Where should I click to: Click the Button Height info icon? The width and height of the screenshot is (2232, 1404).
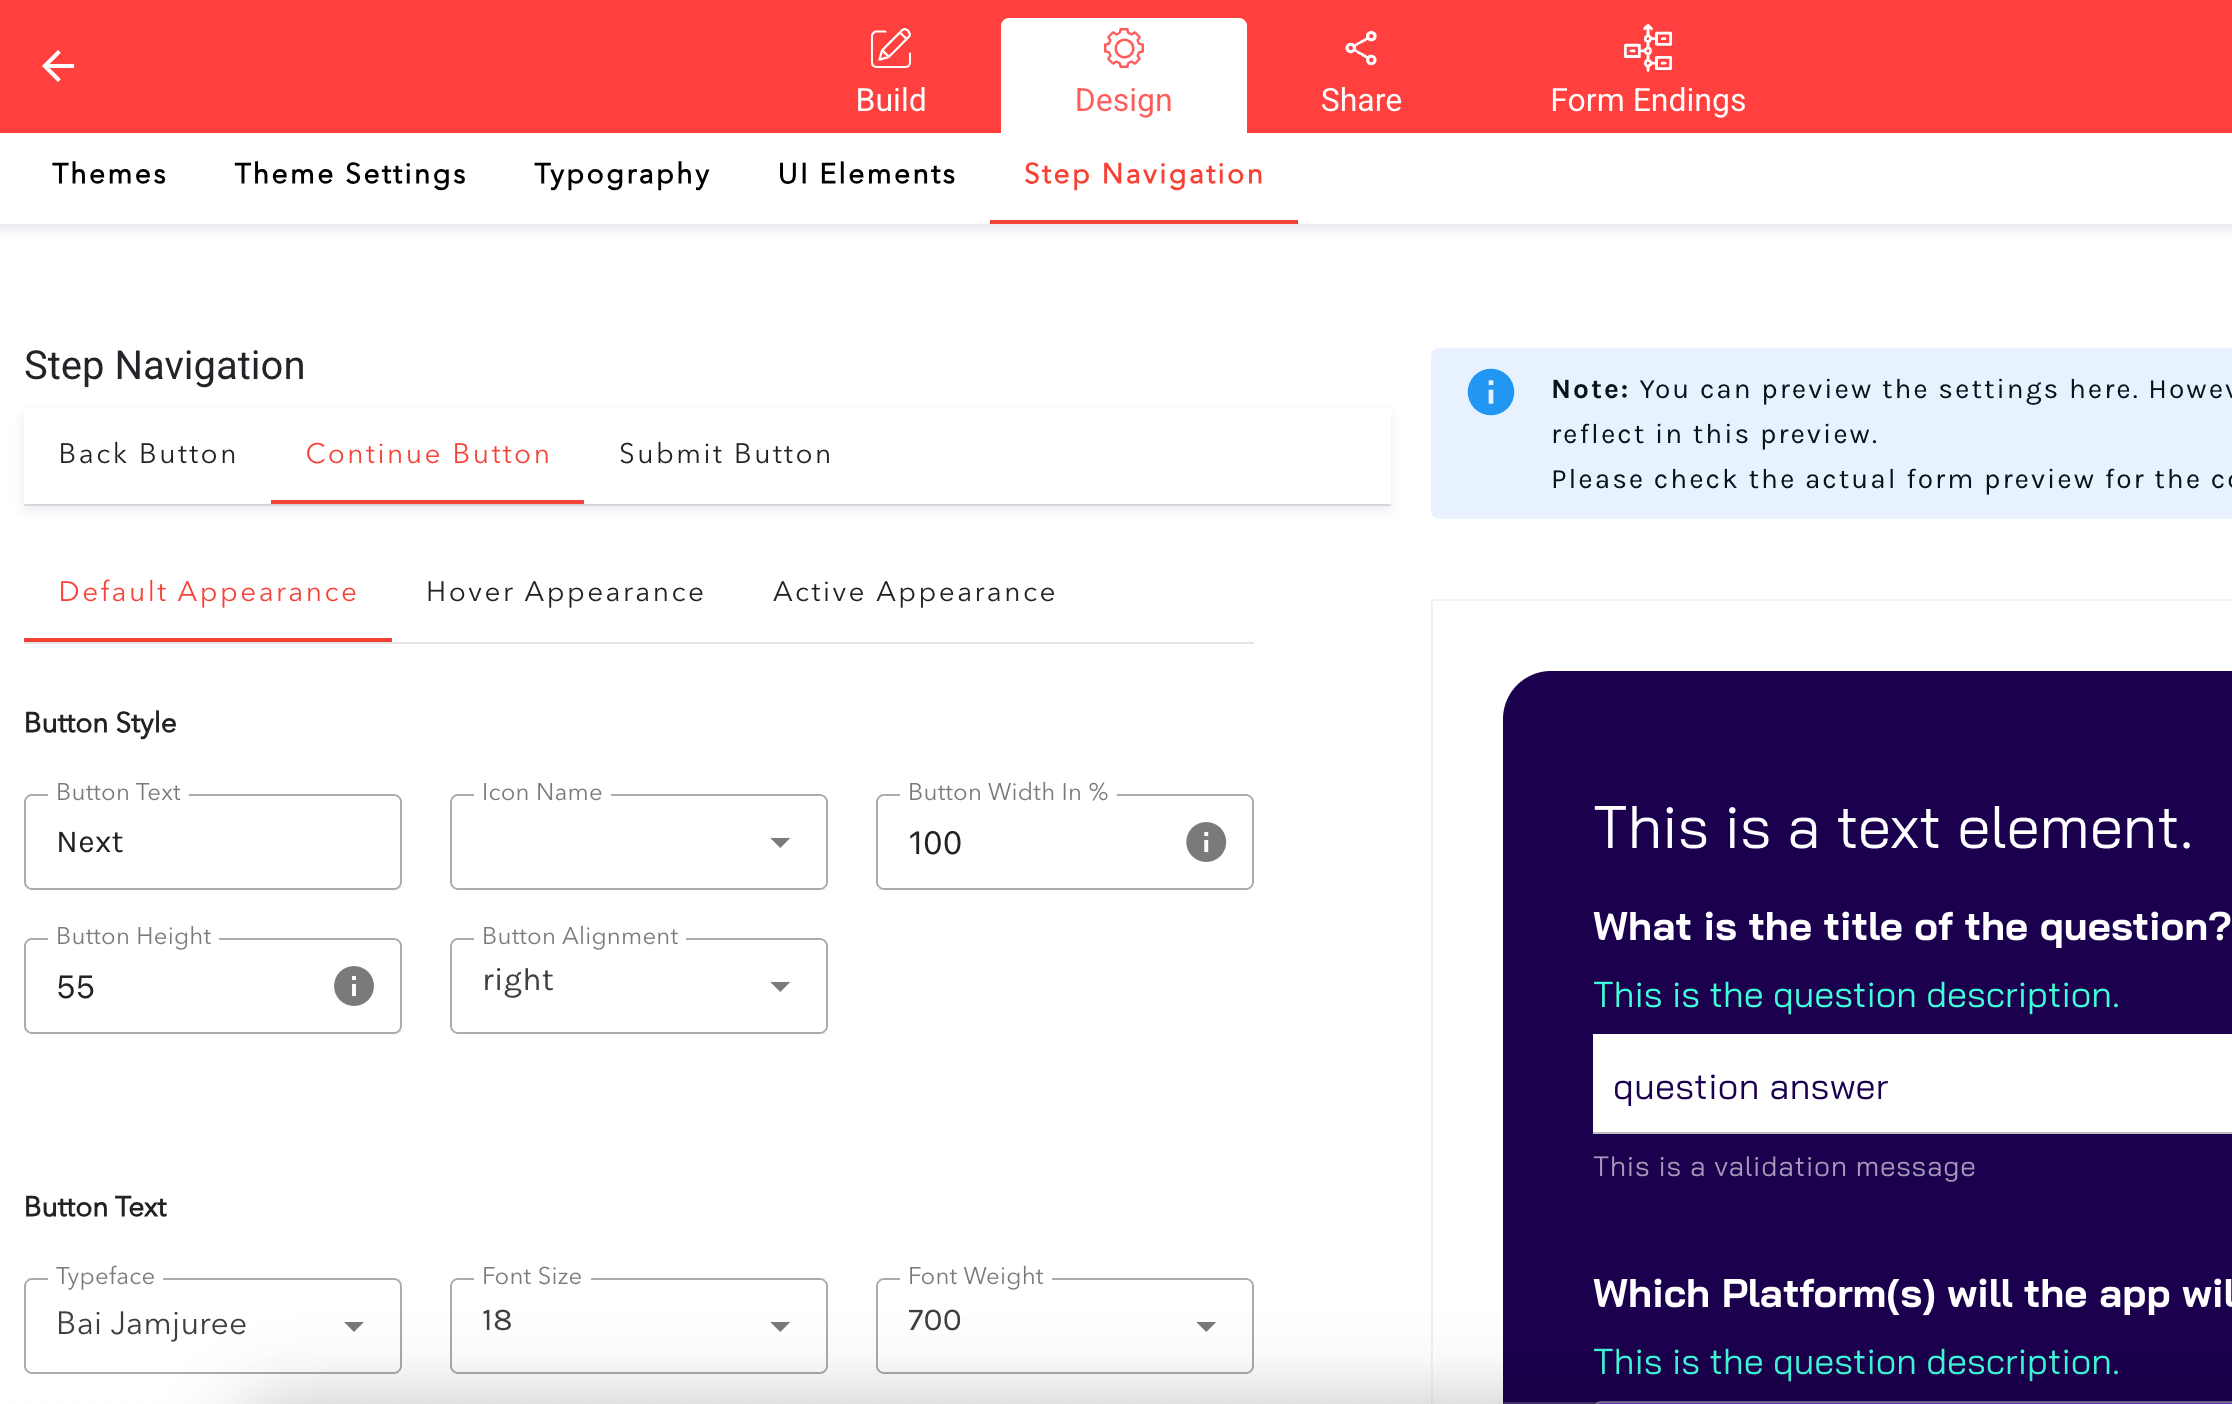point(354,986)
